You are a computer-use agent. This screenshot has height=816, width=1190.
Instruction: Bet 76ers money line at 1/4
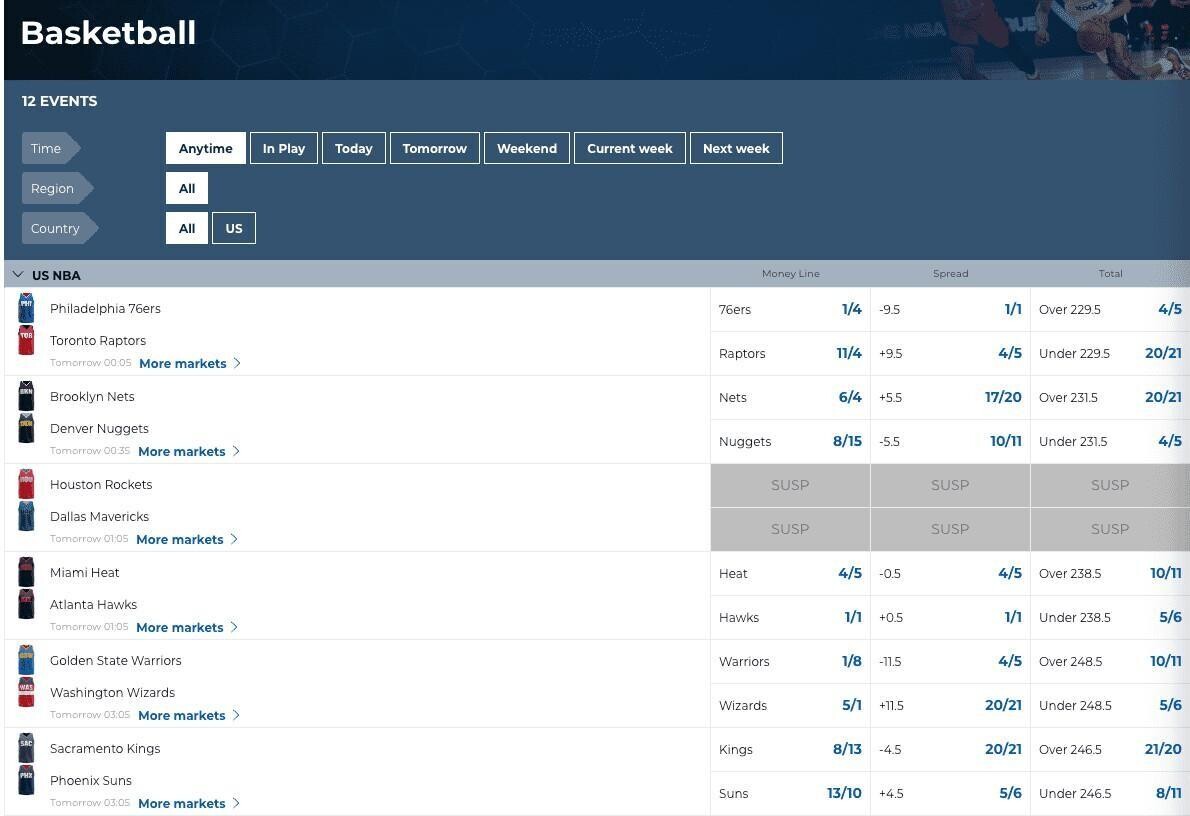pyautogui.click(x=790, y=310)
